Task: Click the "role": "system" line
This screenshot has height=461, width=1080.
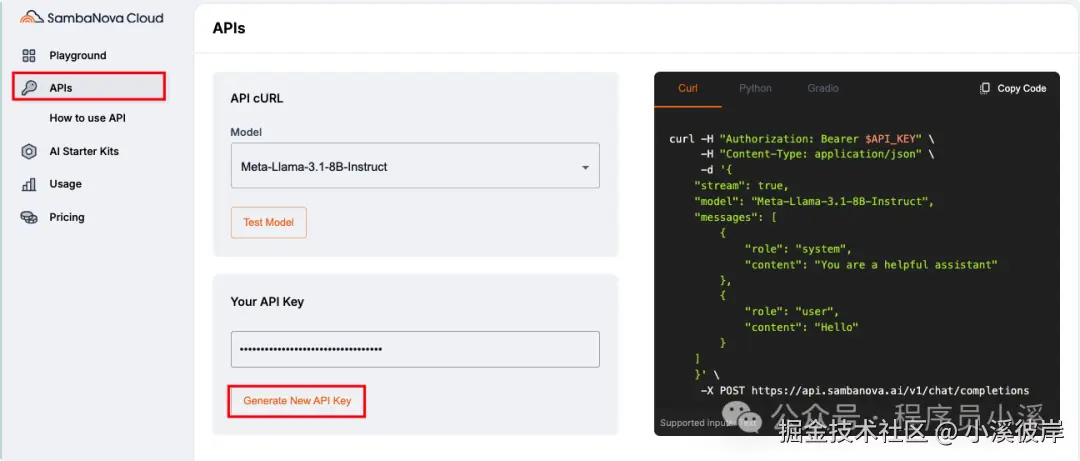Action: pyautogui.click(x=798, y=249)
